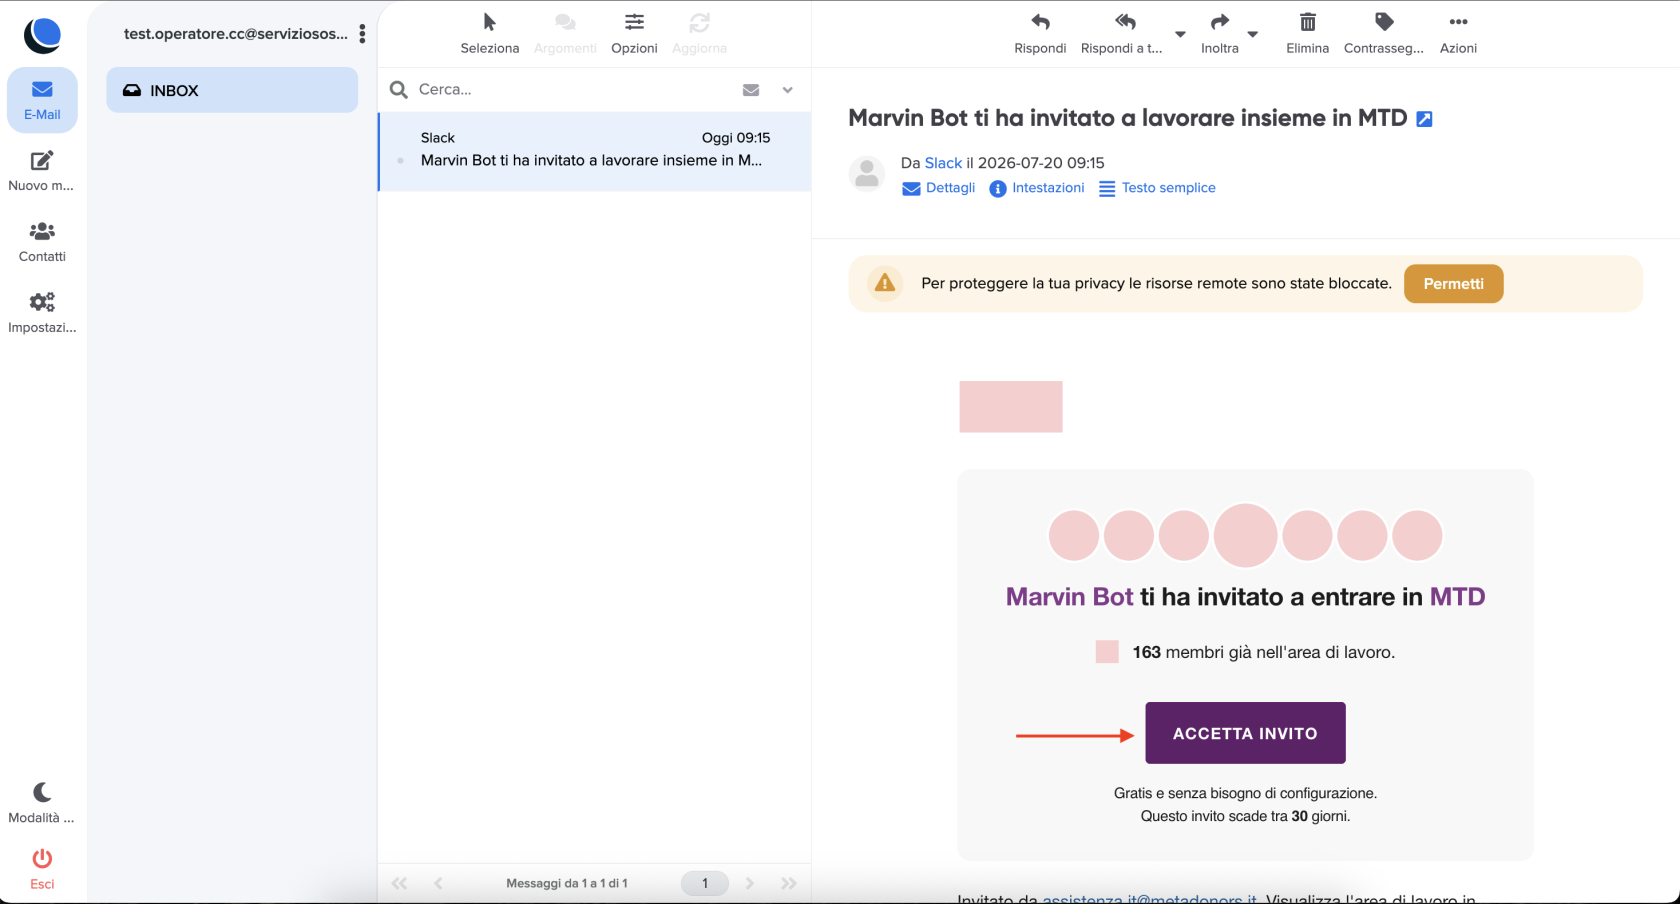Show message Dettagli

[939, 188]
